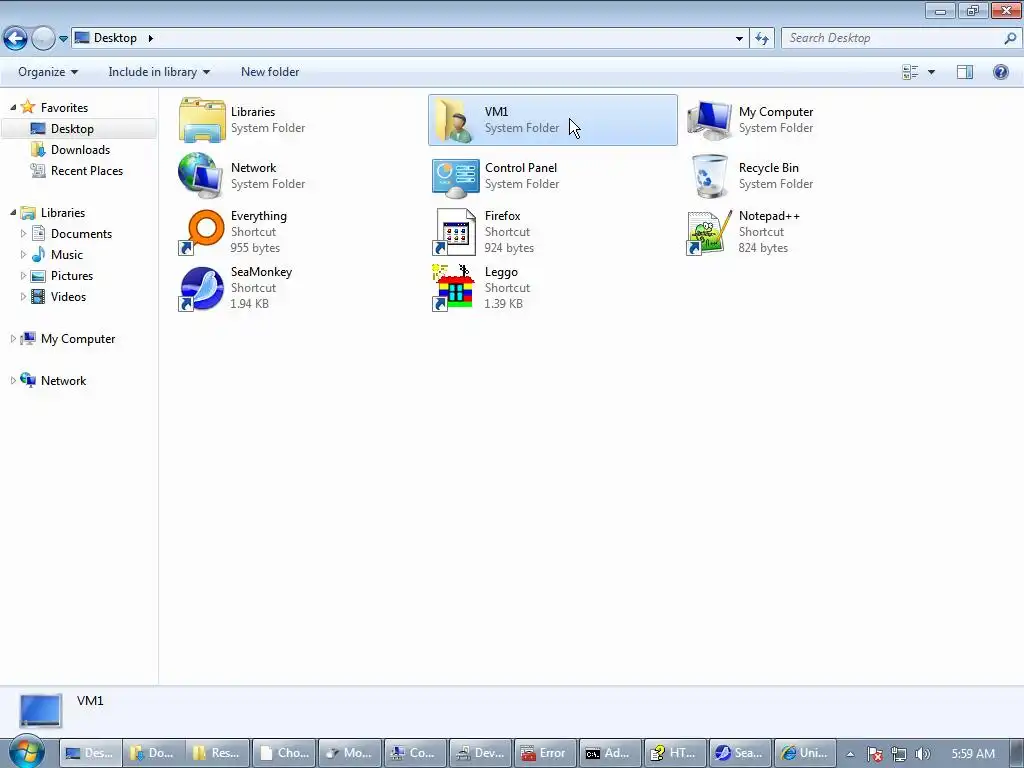The height and width of the screenshot is (768, 1024).
Task: Select the Firefox shortcut icon
Action: point(455,232)
